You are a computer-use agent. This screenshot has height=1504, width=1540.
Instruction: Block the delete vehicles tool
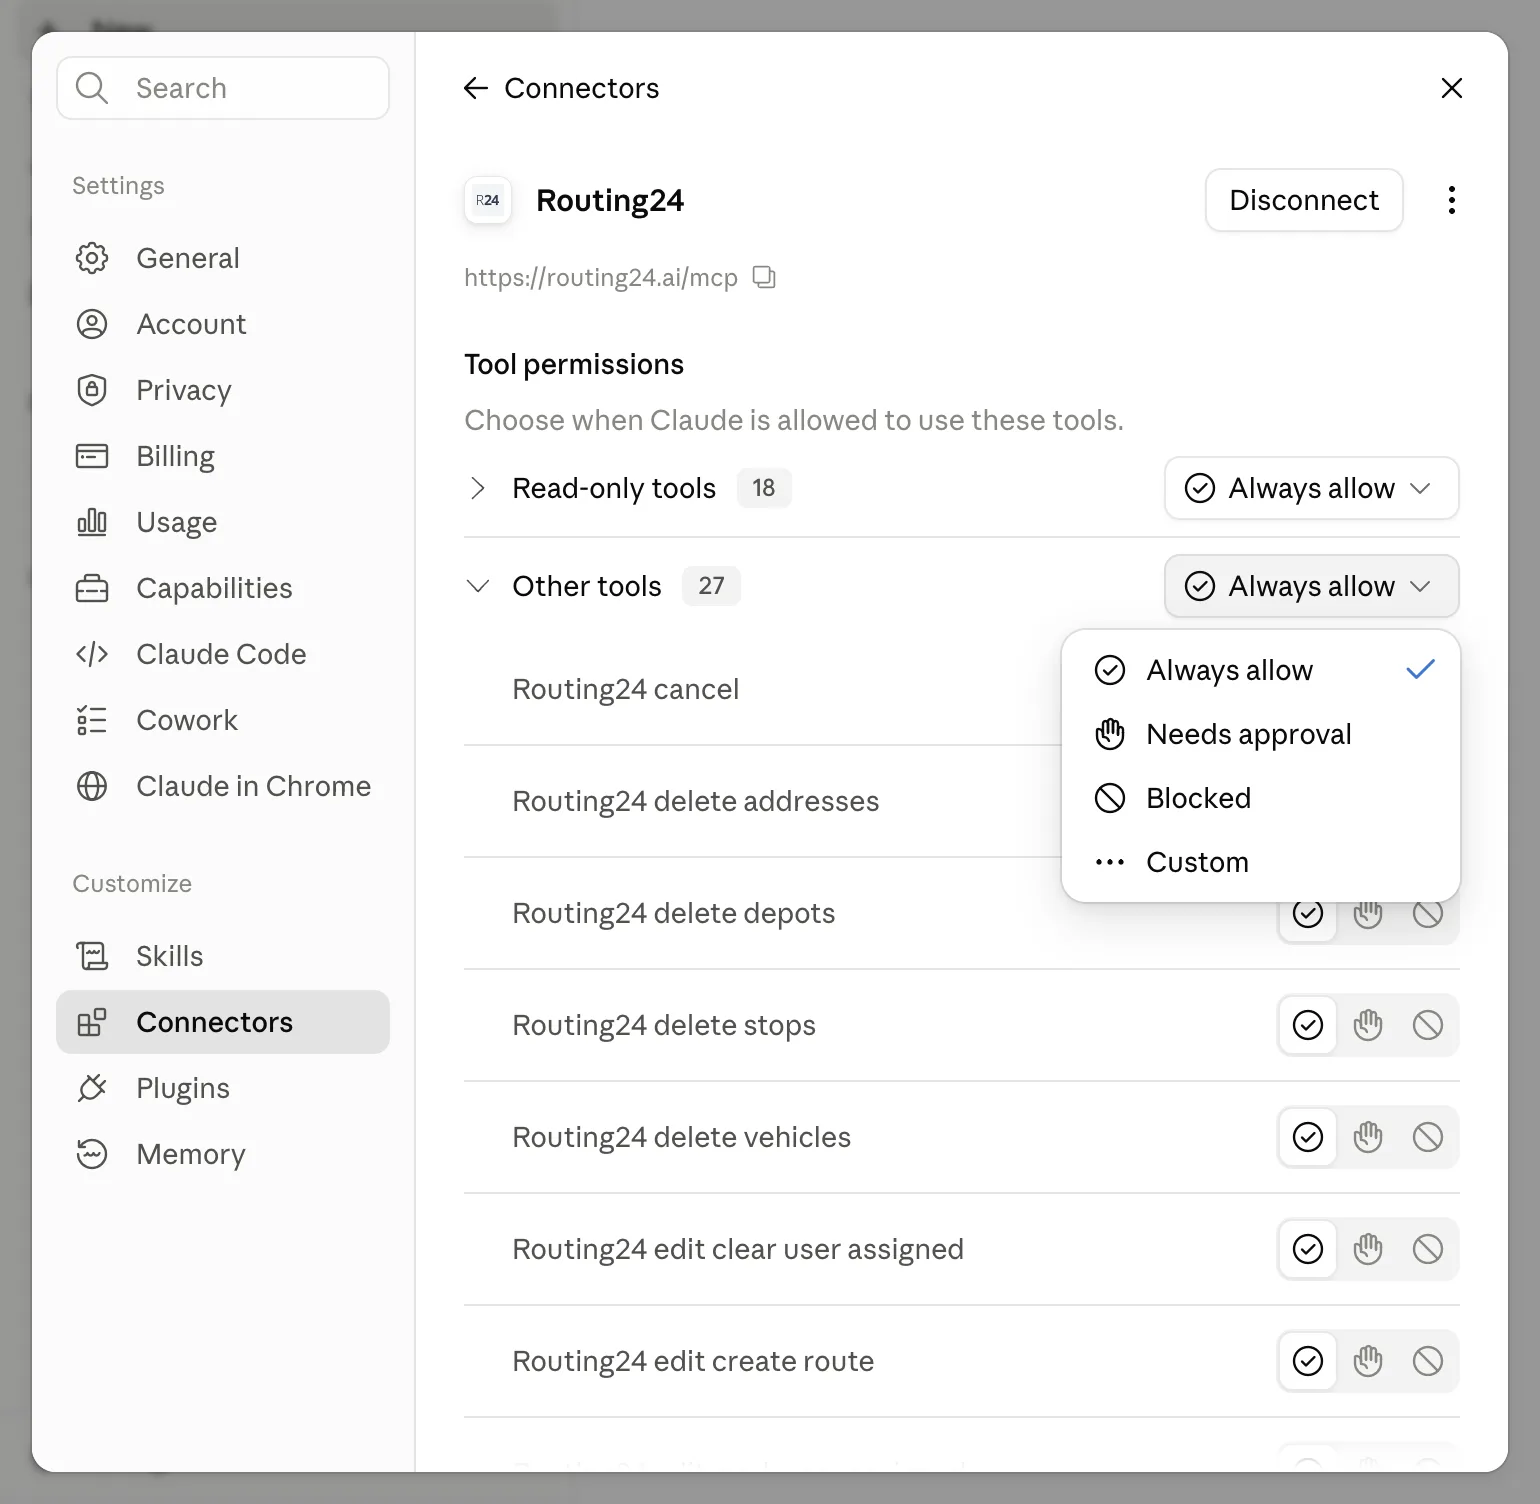tap(1428, 1137)
